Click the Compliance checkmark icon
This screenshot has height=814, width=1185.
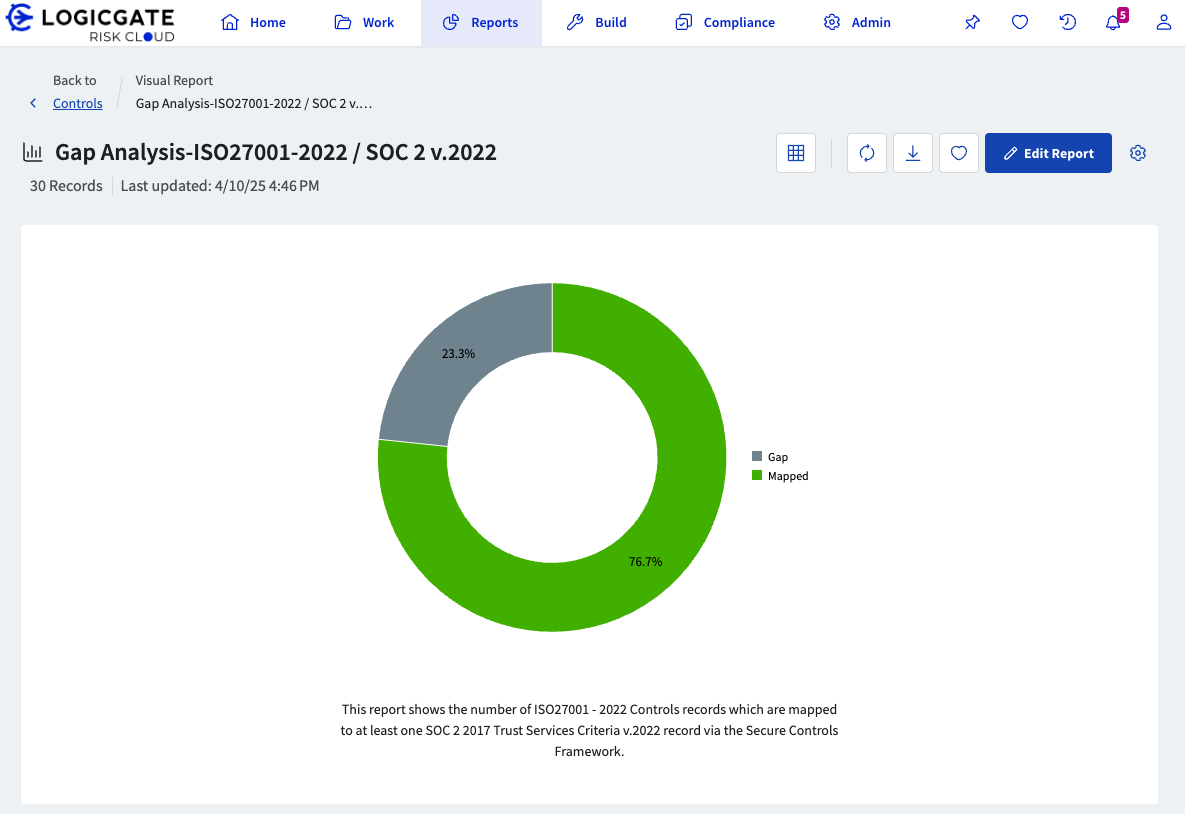point(684,23)
